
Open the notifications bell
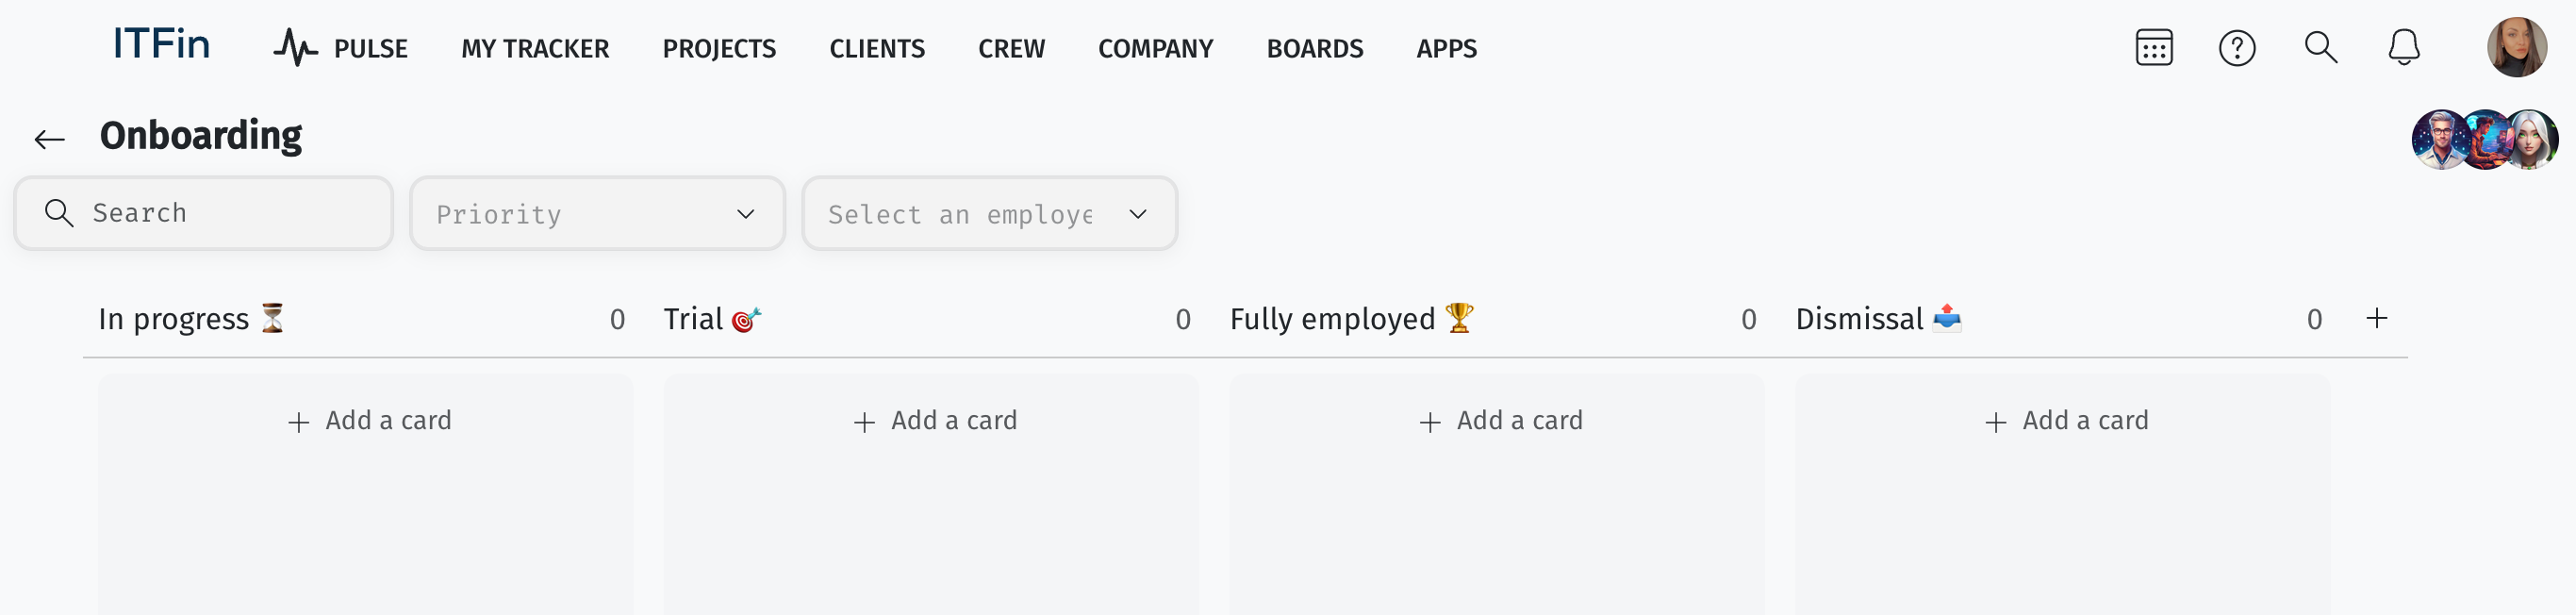(2403, 48)
